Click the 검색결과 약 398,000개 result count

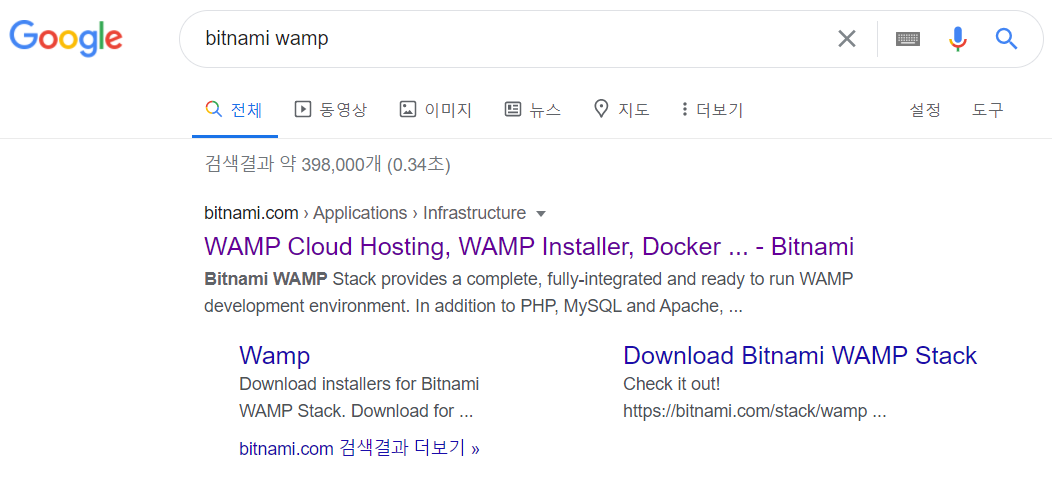pos(327,164)
